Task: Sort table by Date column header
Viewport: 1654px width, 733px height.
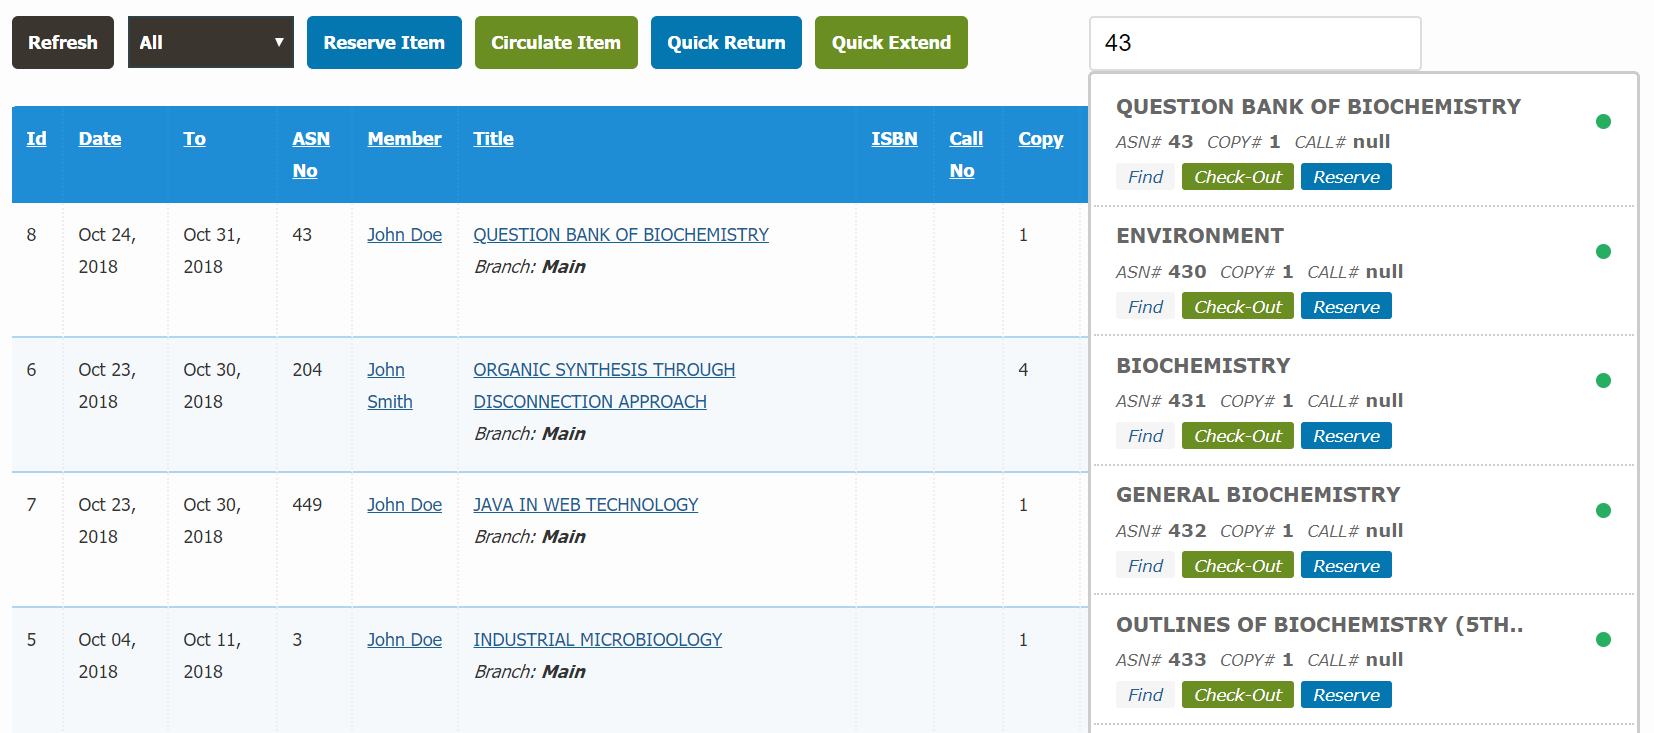Action: [100, 138]
